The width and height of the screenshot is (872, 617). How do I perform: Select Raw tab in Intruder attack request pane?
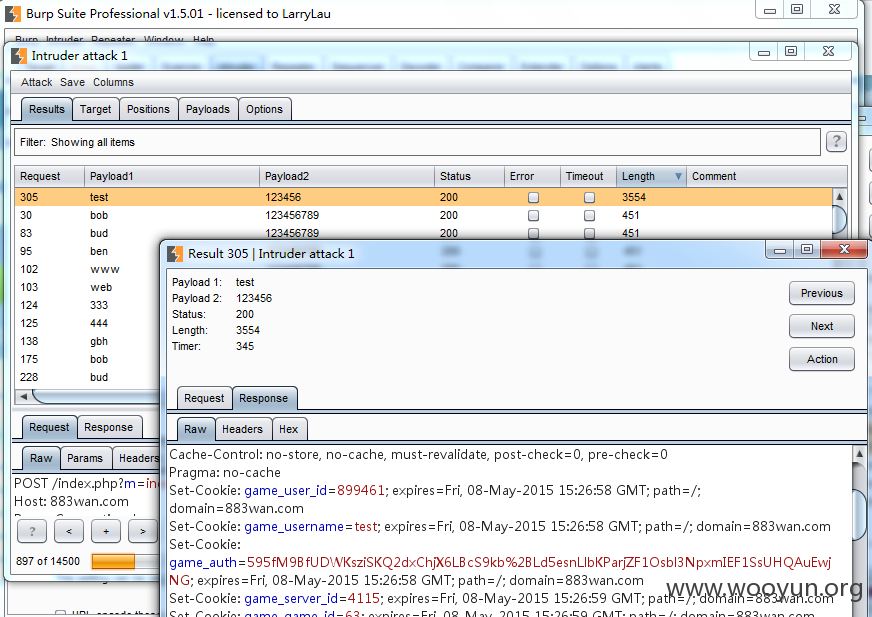(41, 458)
